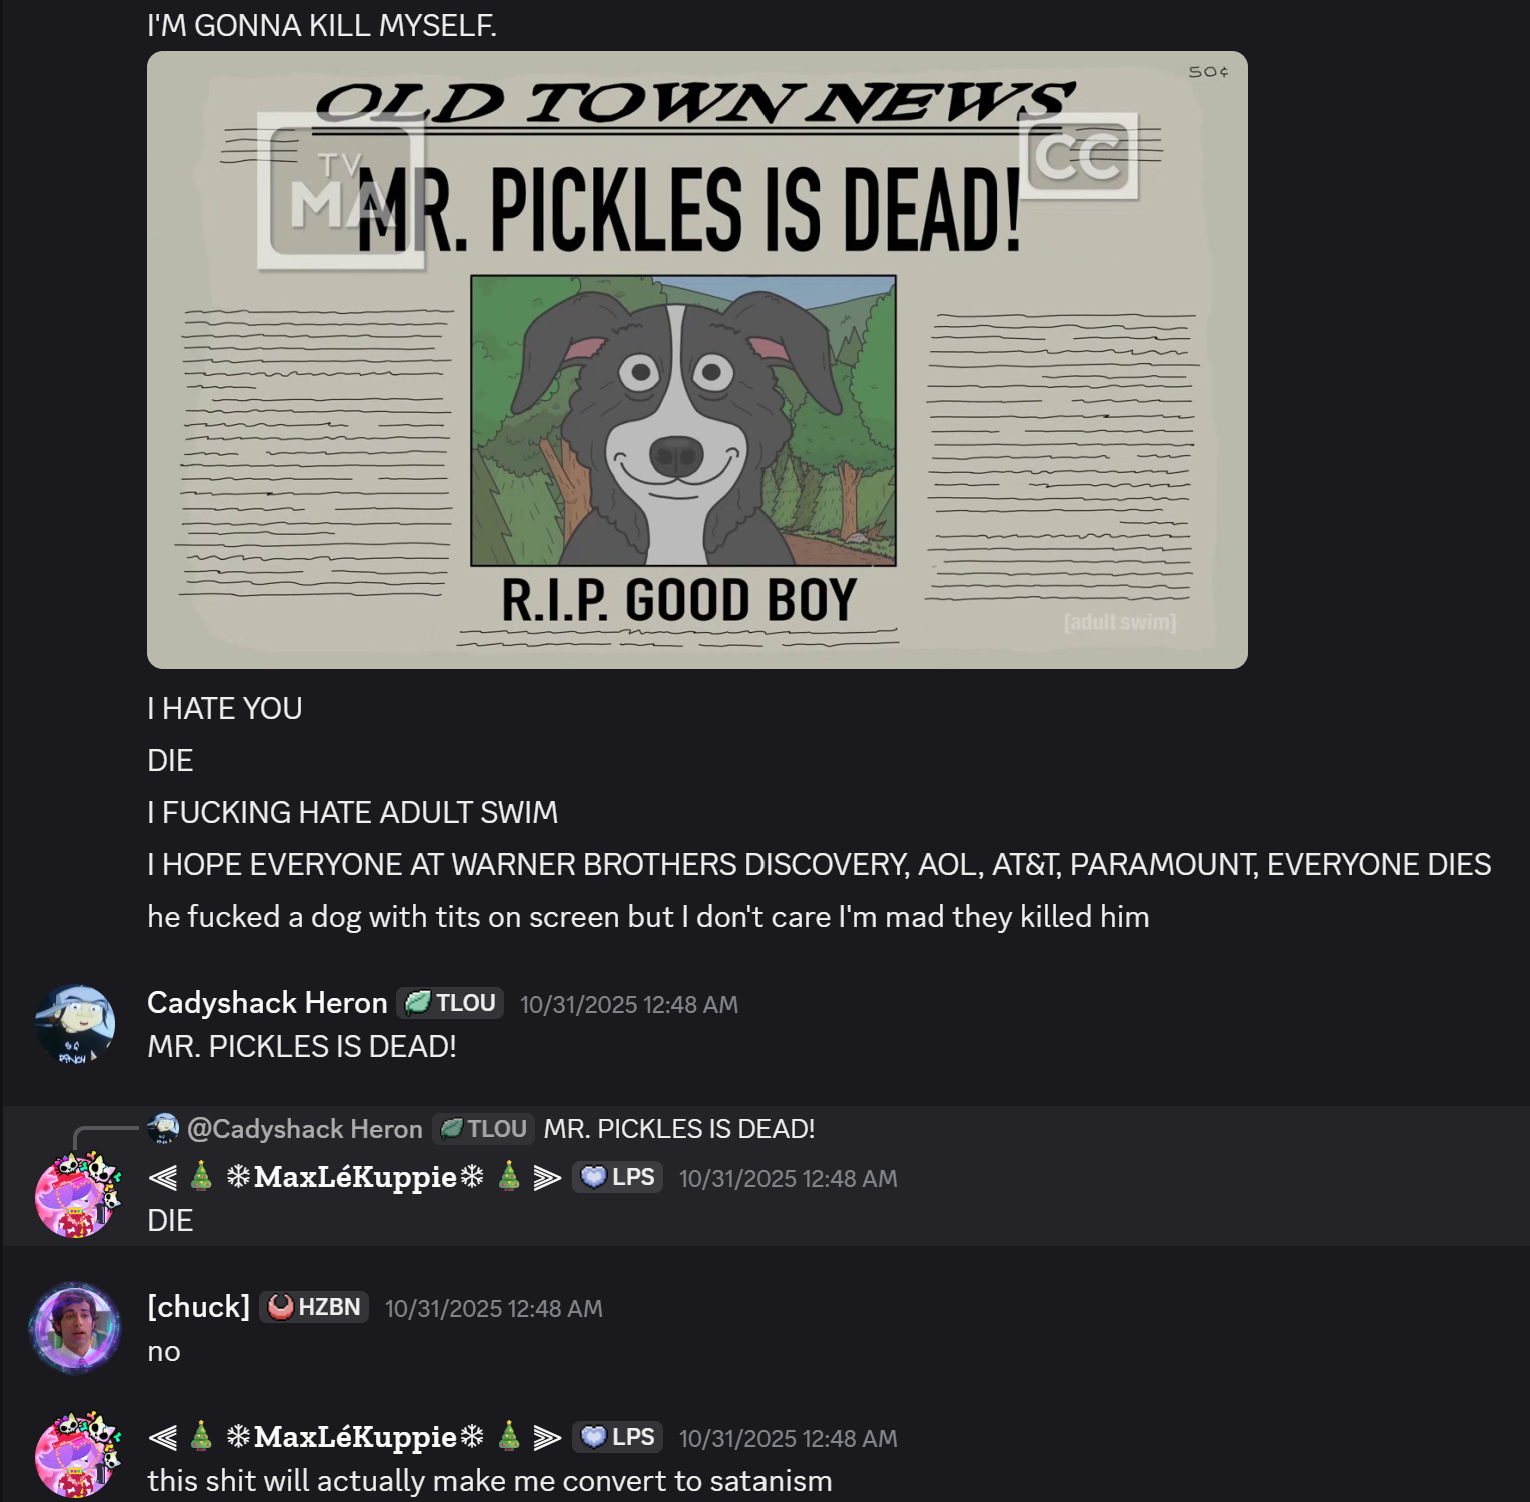Jump to the replied message via @Cadyshack Heron

click(x=305, y=1129)
